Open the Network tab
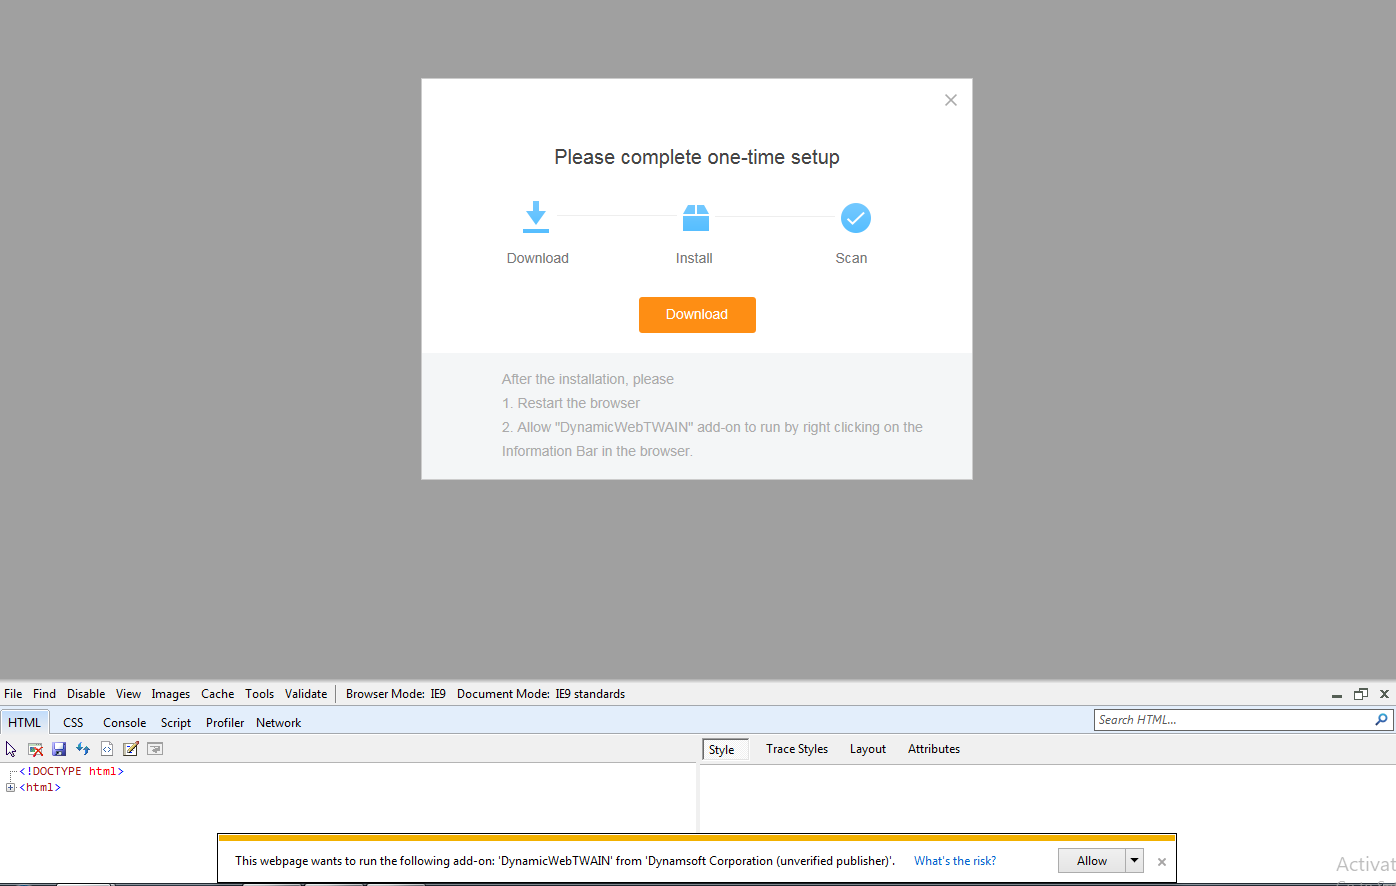 click(x=278, y=723)
